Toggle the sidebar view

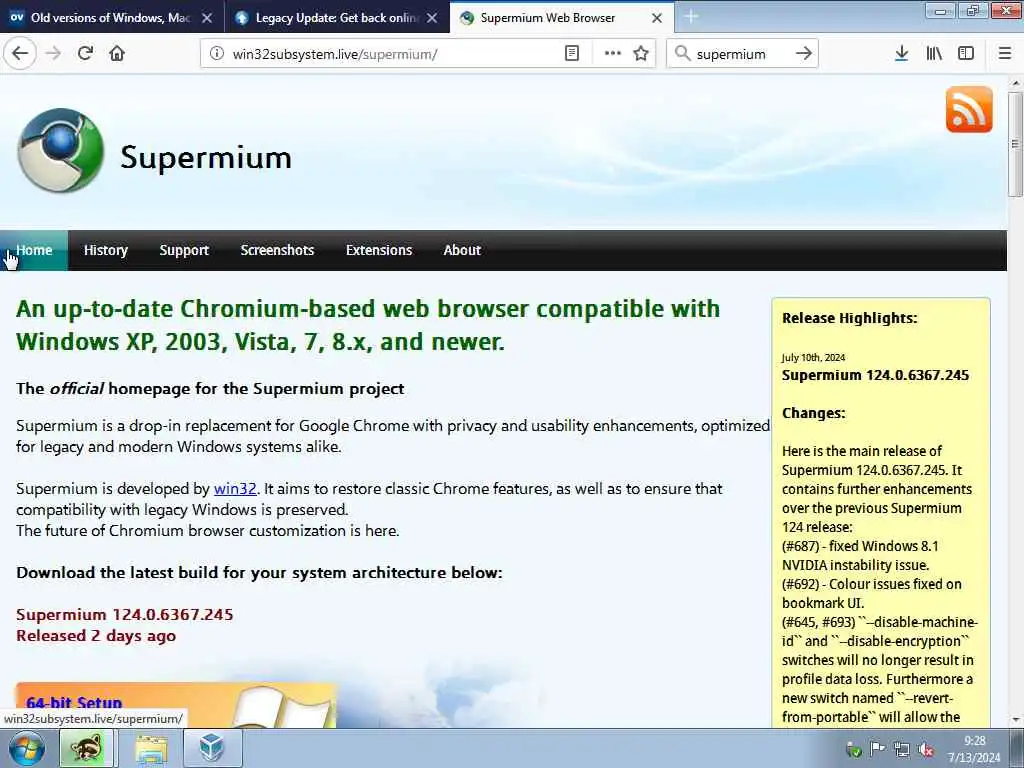[x=966, y=54]
